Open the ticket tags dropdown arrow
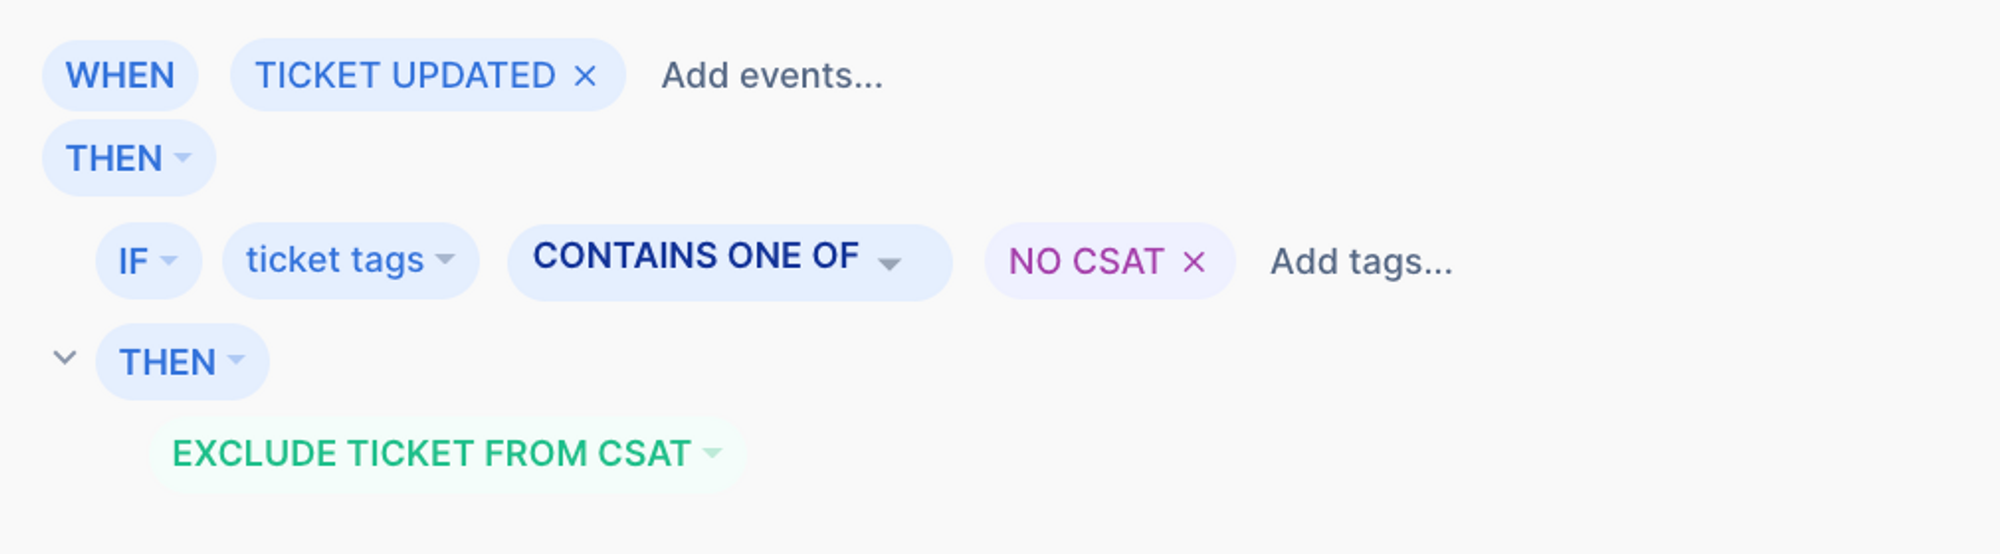This screenshot has height=554, width=2000. pos(445,259)
